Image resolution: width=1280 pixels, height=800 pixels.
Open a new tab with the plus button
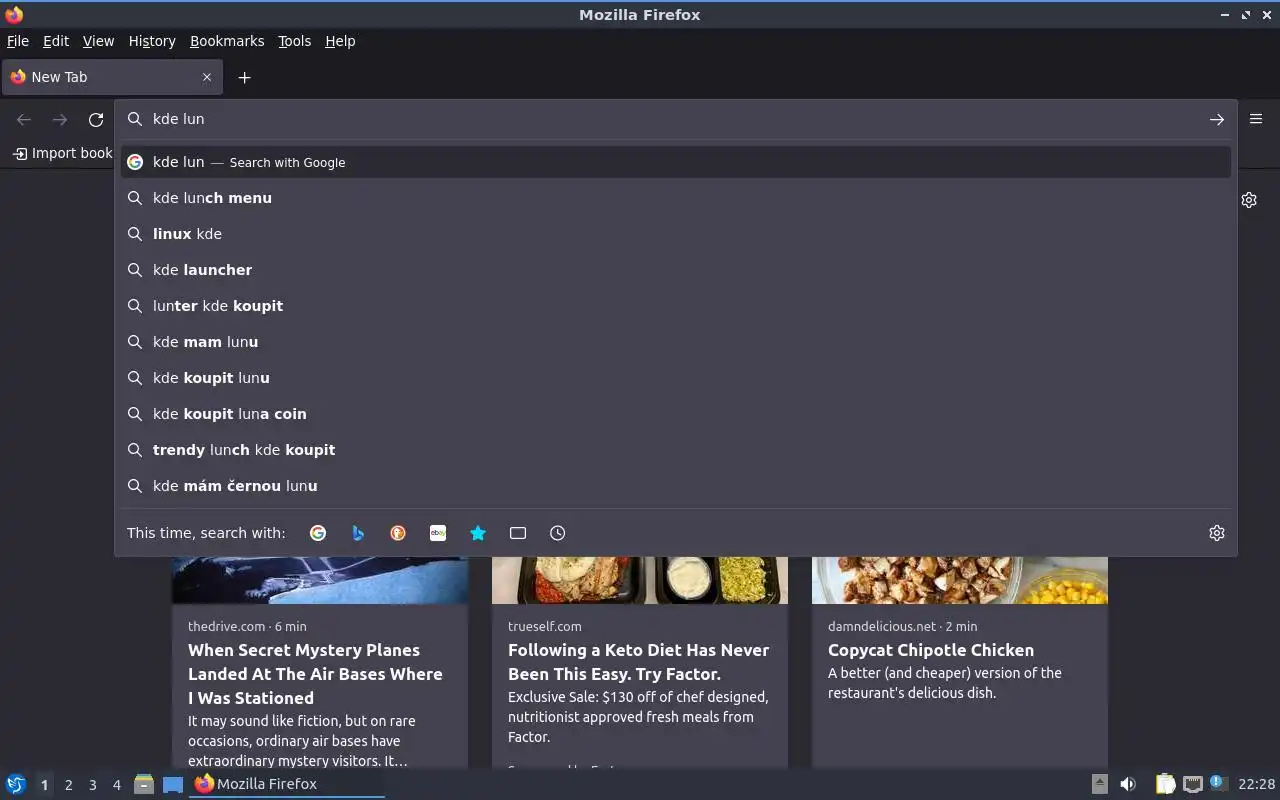pos(244,77)
